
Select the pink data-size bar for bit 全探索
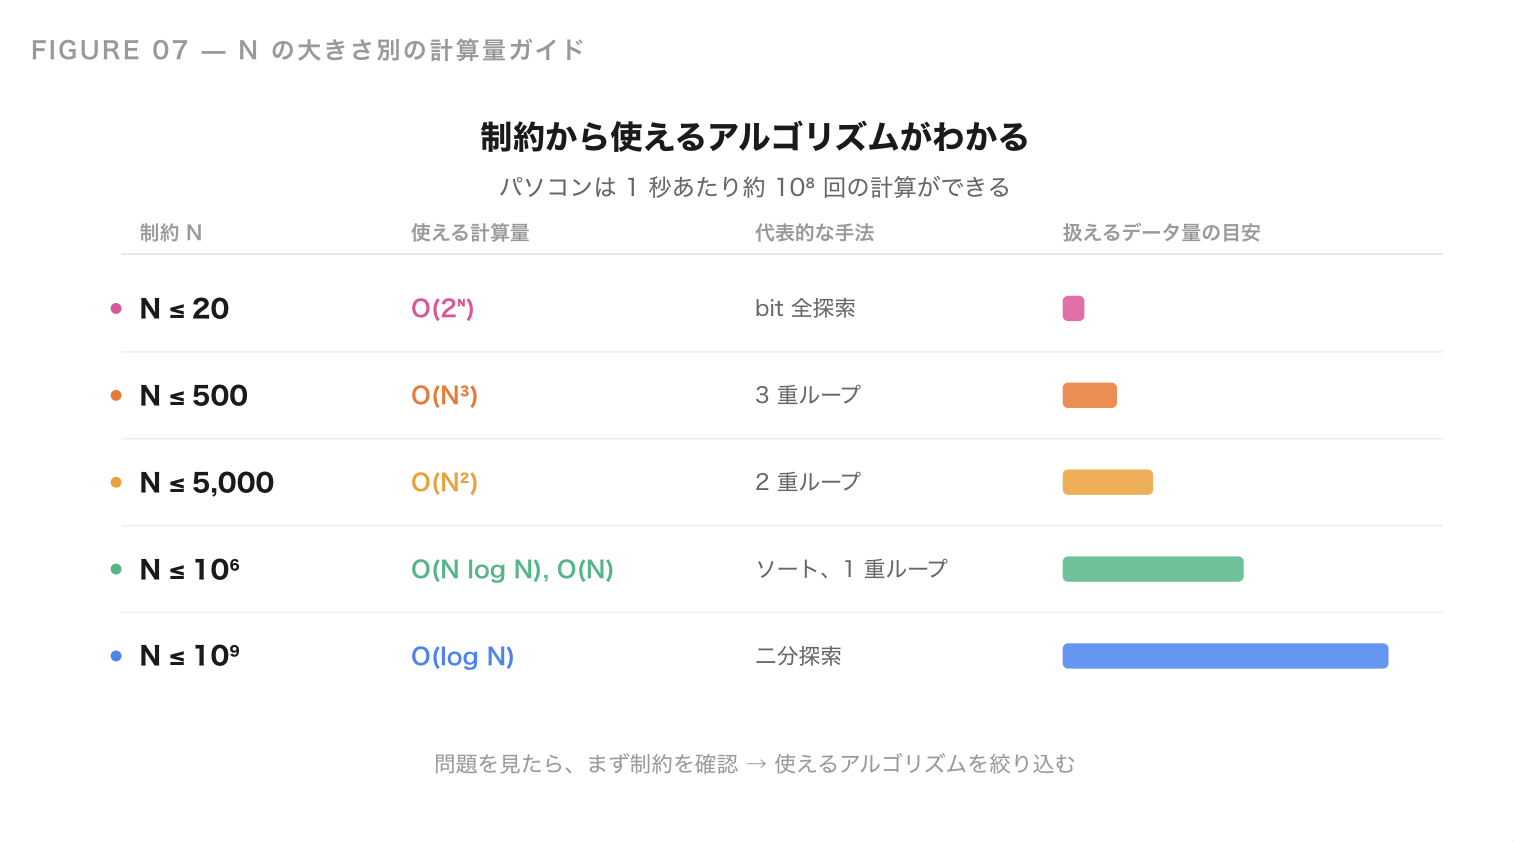(1073, 308)
